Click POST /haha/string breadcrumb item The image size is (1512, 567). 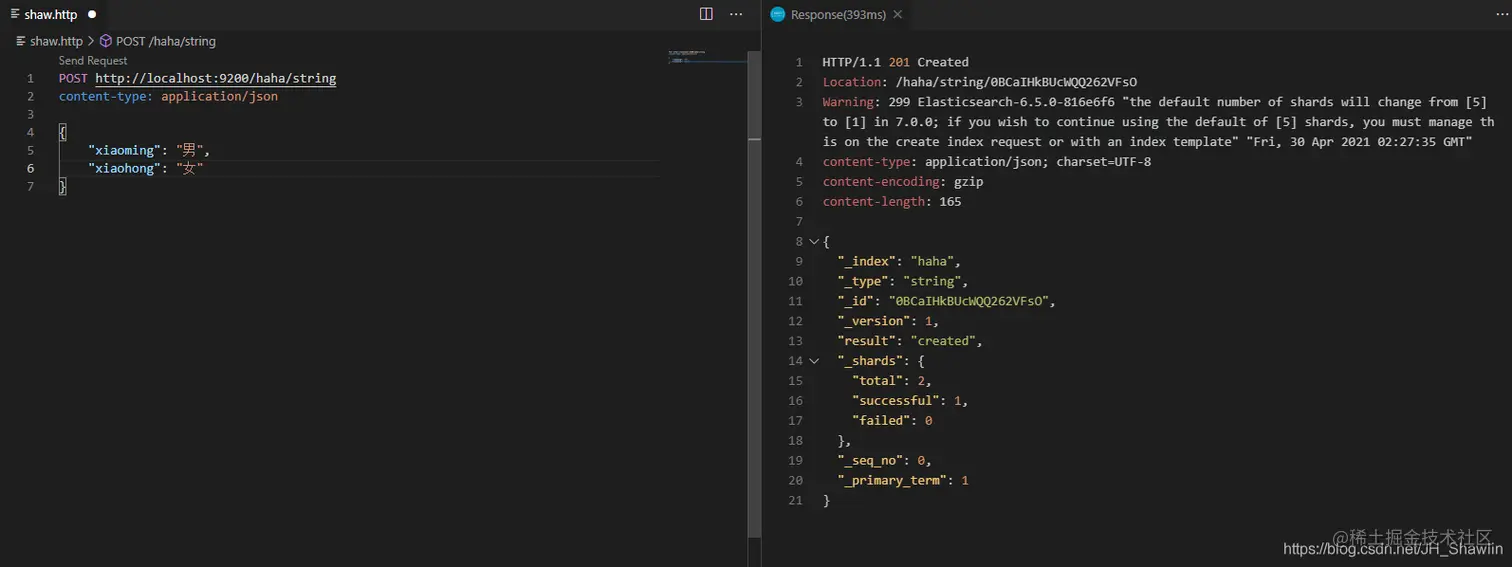coord(166,41)
